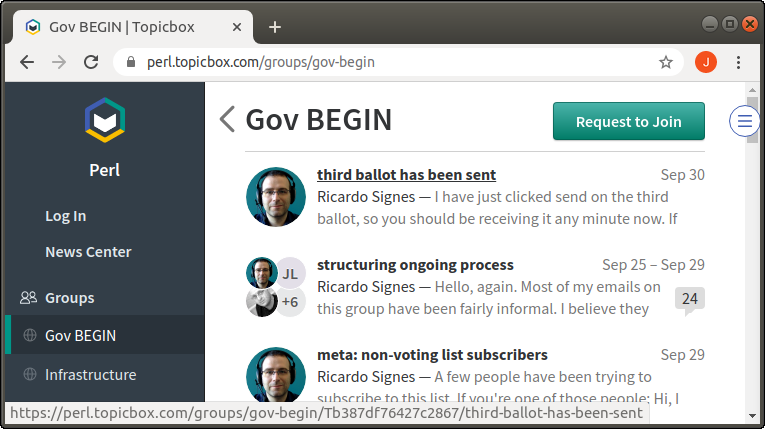
Task: Open the Chrome three-dot menu
Action: (x=739, y=62)
